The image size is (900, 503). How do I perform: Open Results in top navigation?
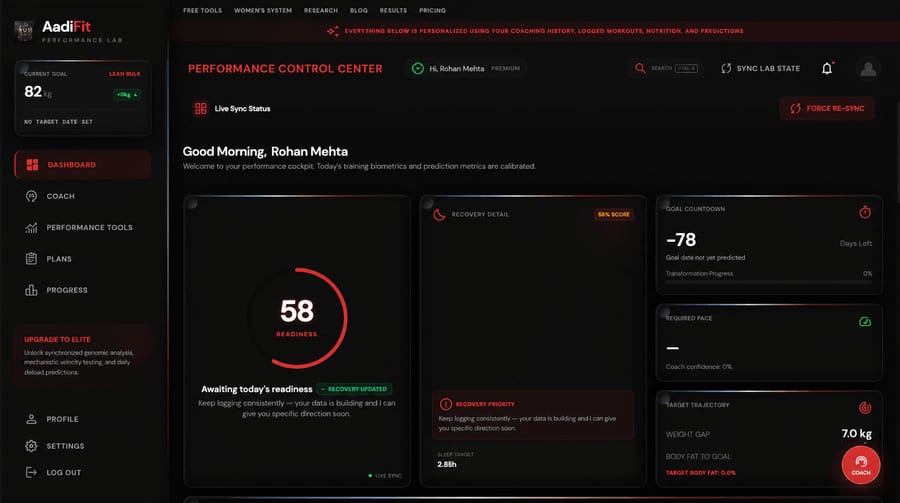(x=393, y=10)
